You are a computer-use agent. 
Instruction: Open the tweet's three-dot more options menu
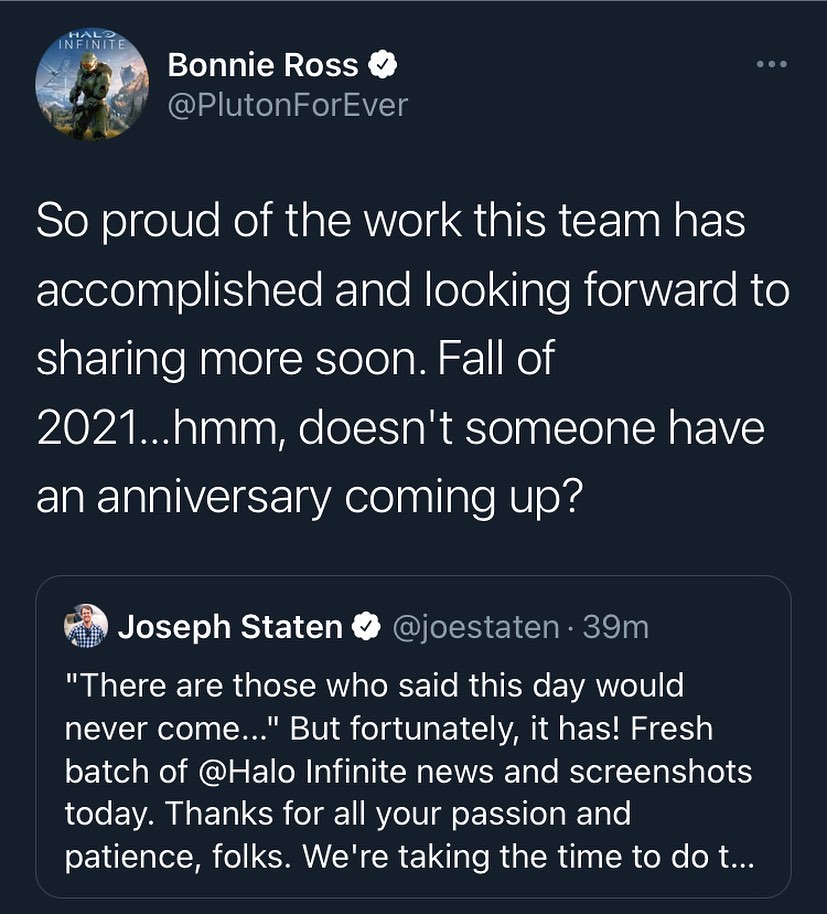[x=771, y=65]
